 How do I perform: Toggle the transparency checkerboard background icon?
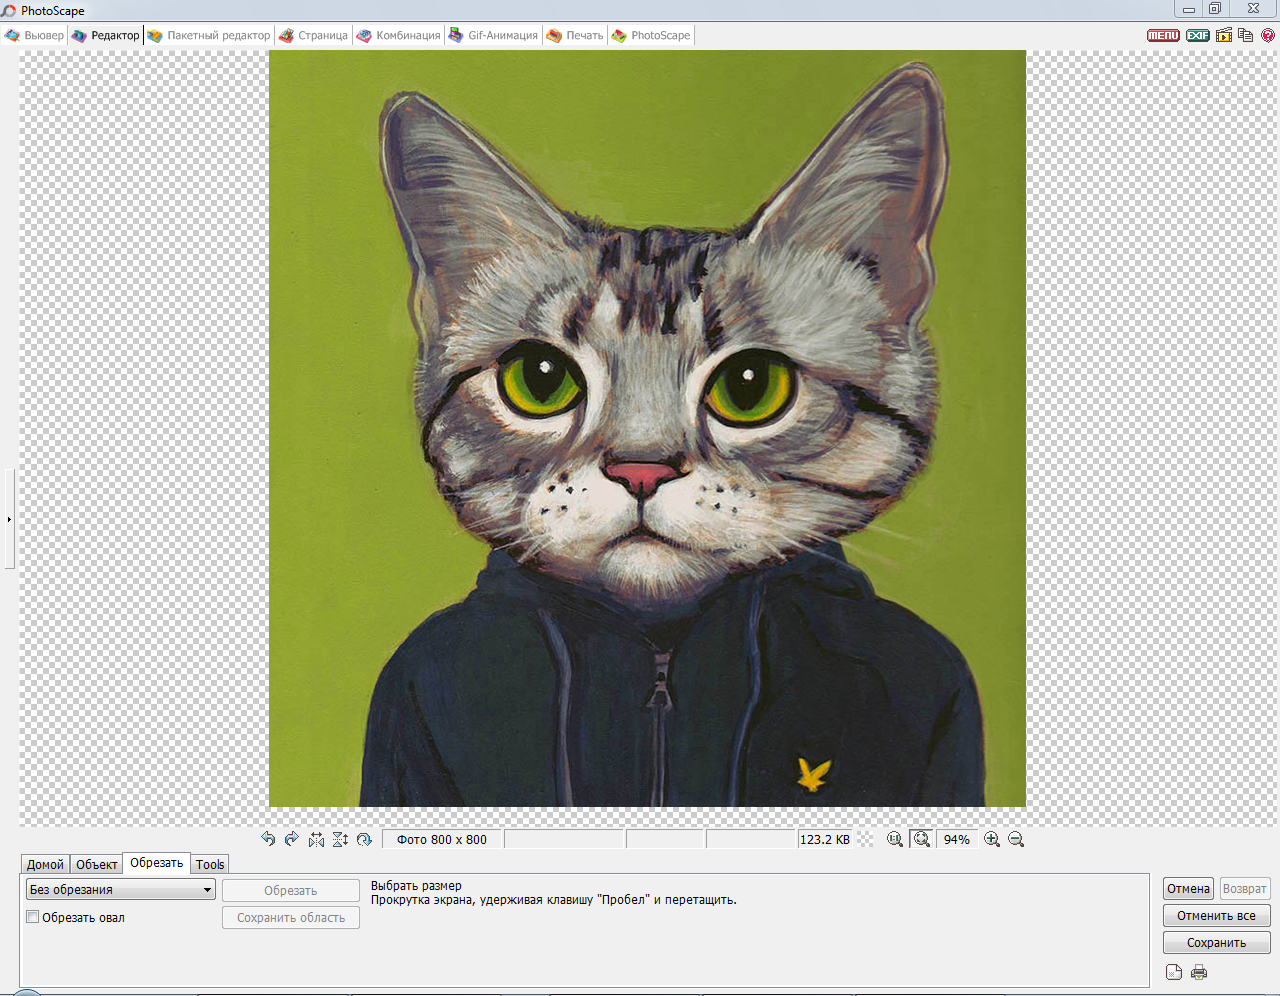[x=866, y=839]
